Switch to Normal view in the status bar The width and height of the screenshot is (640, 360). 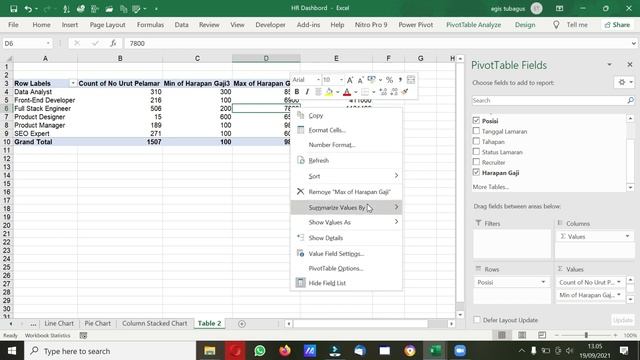click(x=502, y=335)
